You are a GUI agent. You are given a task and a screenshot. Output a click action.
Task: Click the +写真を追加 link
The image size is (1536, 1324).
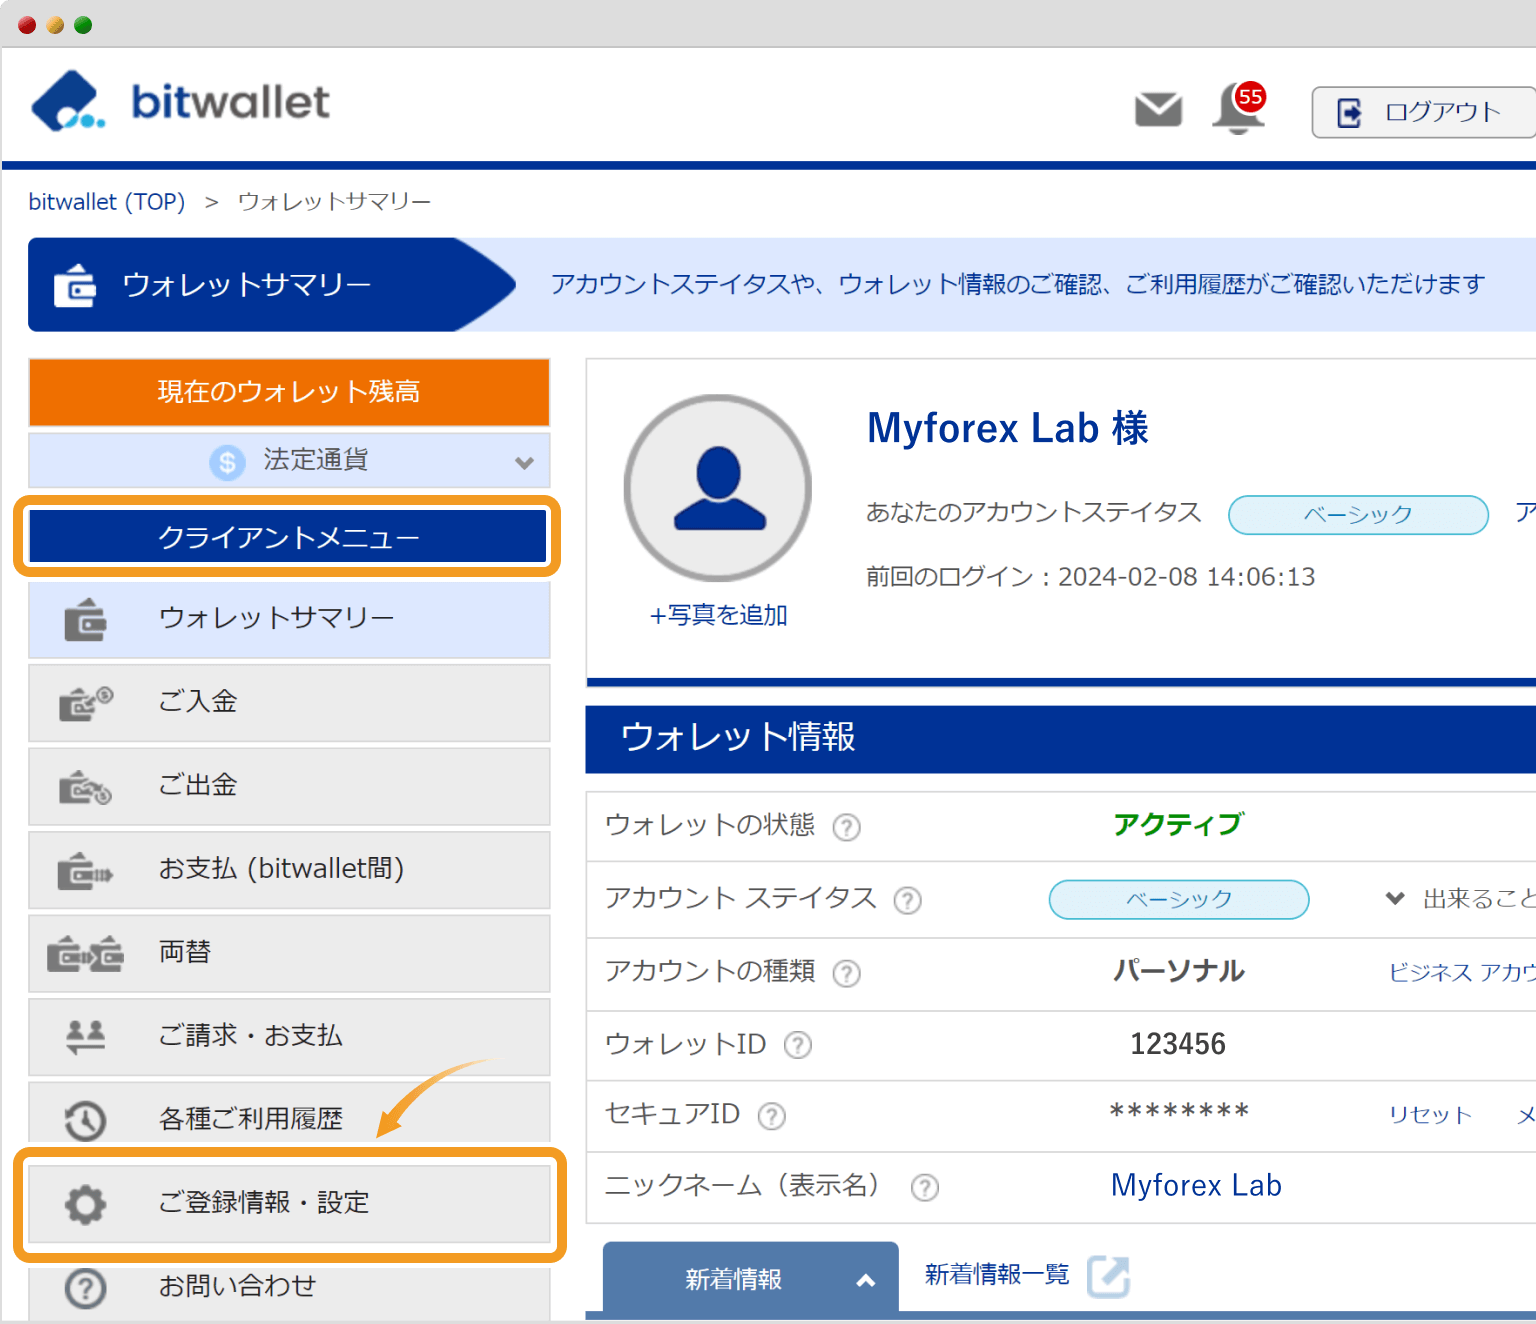(718, 615)
